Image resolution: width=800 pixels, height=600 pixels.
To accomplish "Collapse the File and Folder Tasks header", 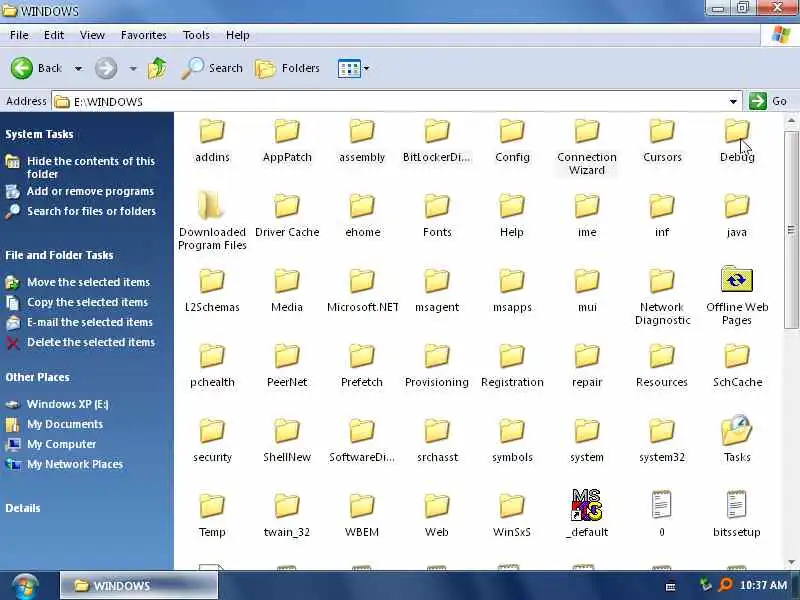I will (59, 255).
